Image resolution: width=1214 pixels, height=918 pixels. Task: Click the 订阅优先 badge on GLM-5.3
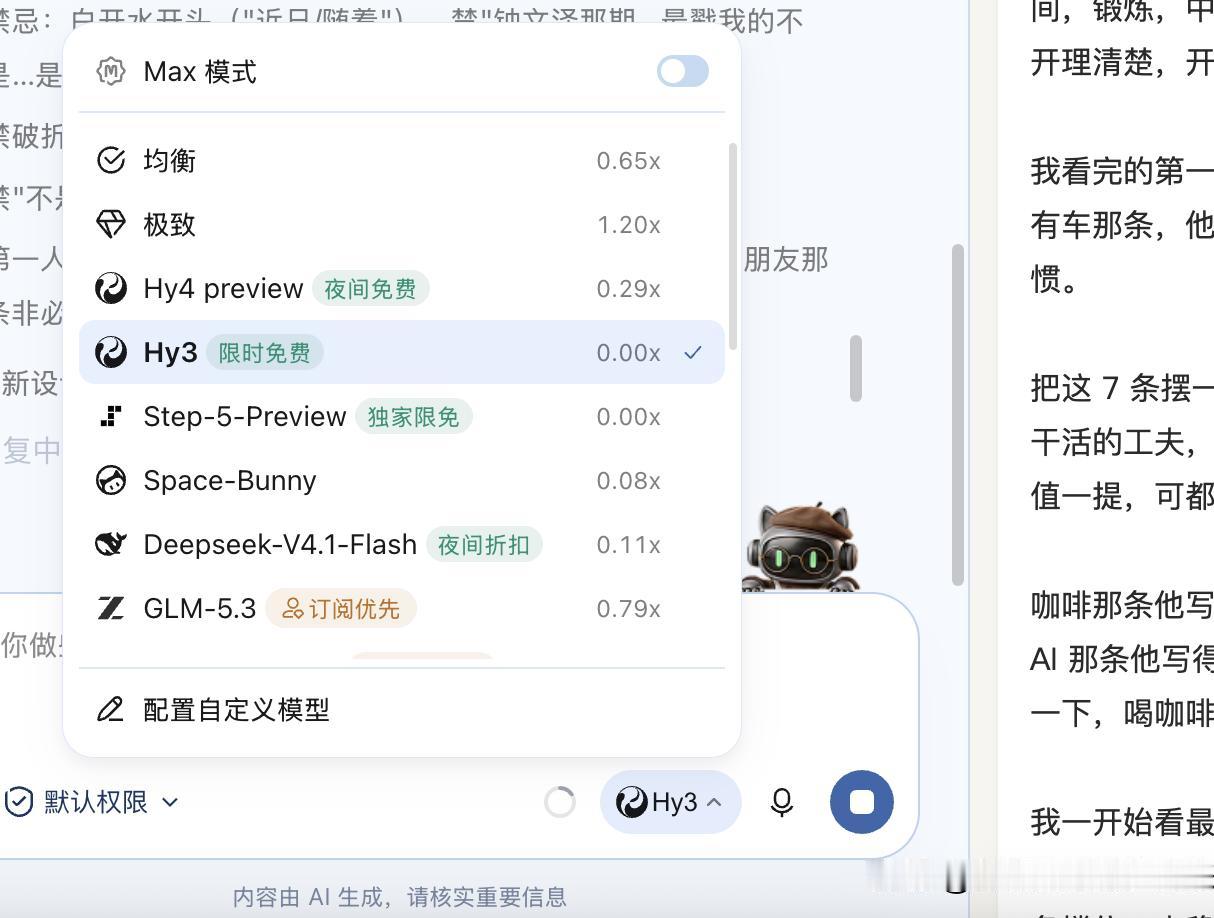[341, 608]
